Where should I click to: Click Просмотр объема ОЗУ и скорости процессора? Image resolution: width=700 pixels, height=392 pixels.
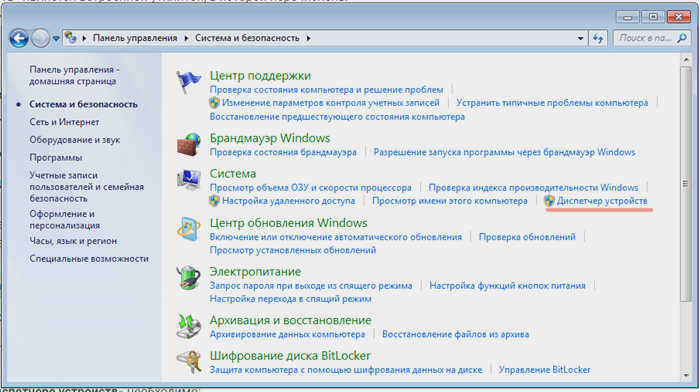click(311, 188)
